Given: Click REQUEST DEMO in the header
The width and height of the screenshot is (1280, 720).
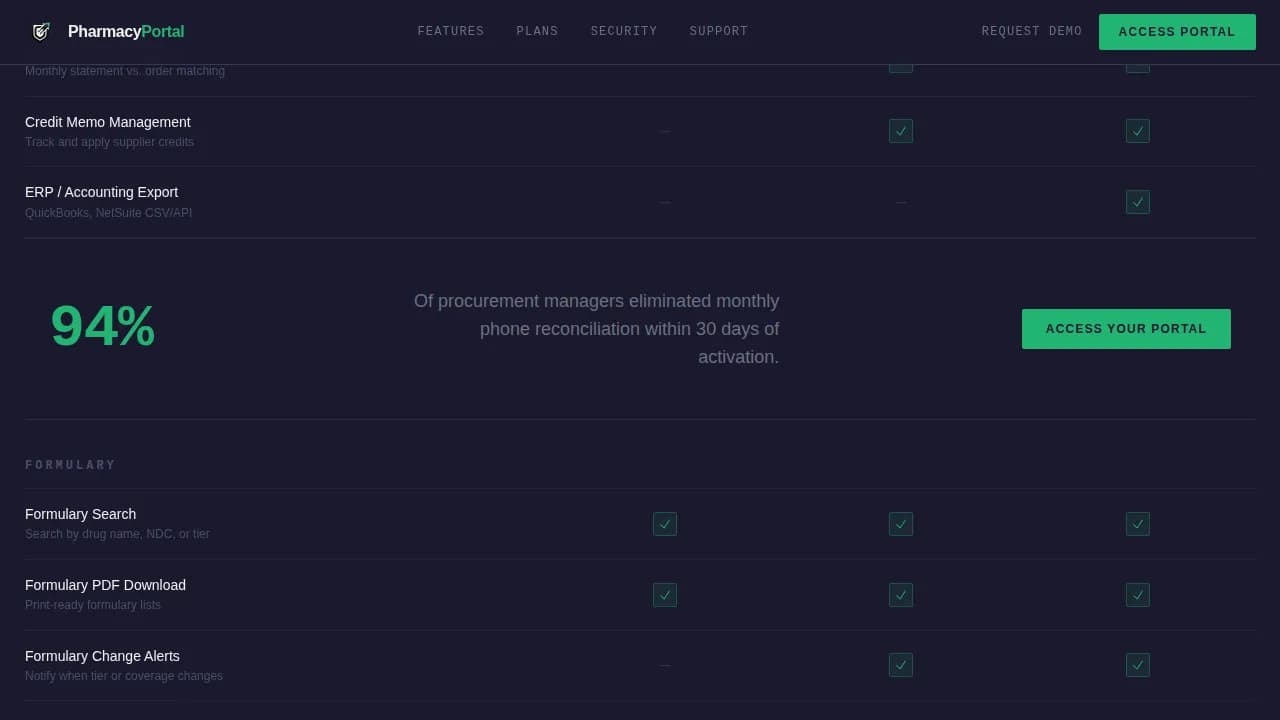Looking at the screenshot, I should tap(1031, 31).
